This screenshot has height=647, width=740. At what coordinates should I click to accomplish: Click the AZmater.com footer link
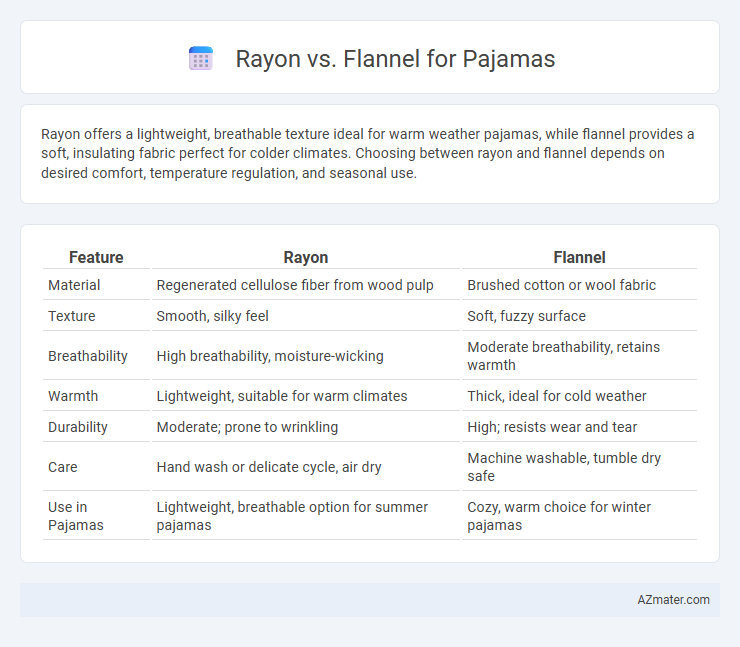point(673,599)
